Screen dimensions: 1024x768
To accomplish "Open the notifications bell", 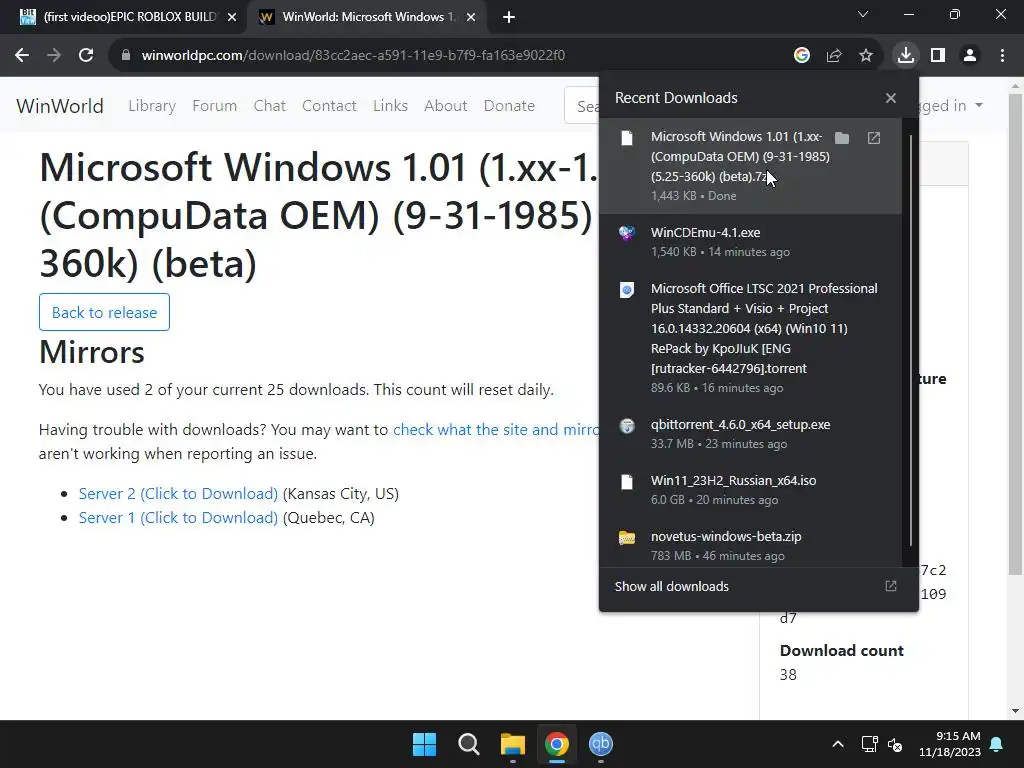I will coord(997,744).
